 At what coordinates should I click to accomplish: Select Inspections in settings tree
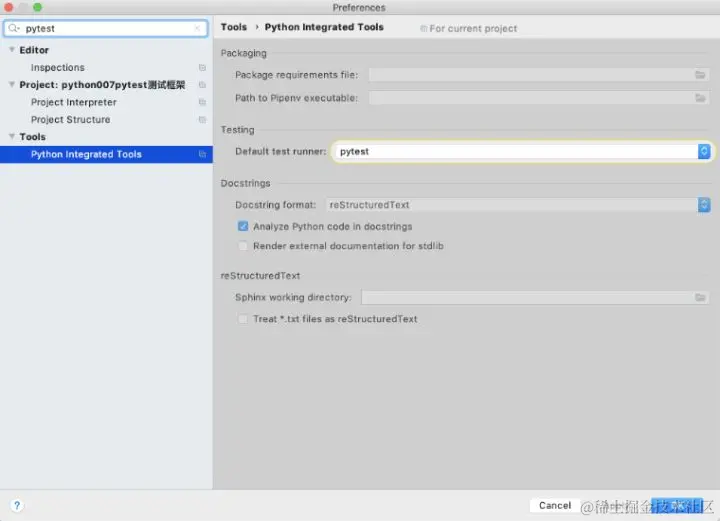tap(58, 67)
